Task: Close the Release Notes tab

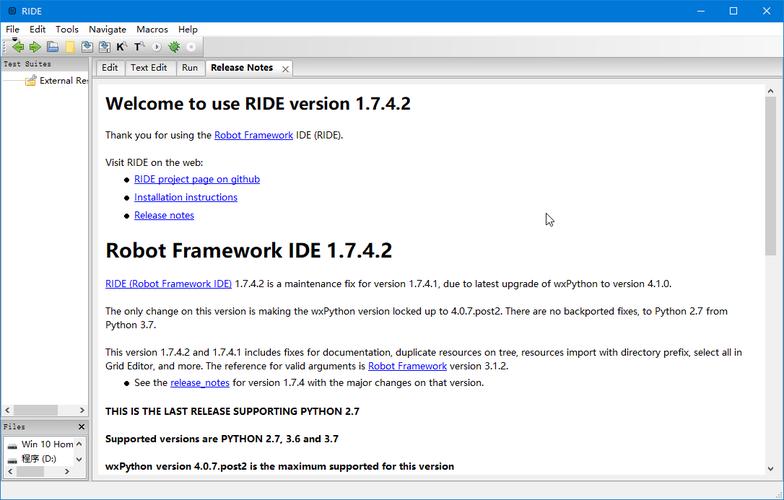Action: point(285,69)
